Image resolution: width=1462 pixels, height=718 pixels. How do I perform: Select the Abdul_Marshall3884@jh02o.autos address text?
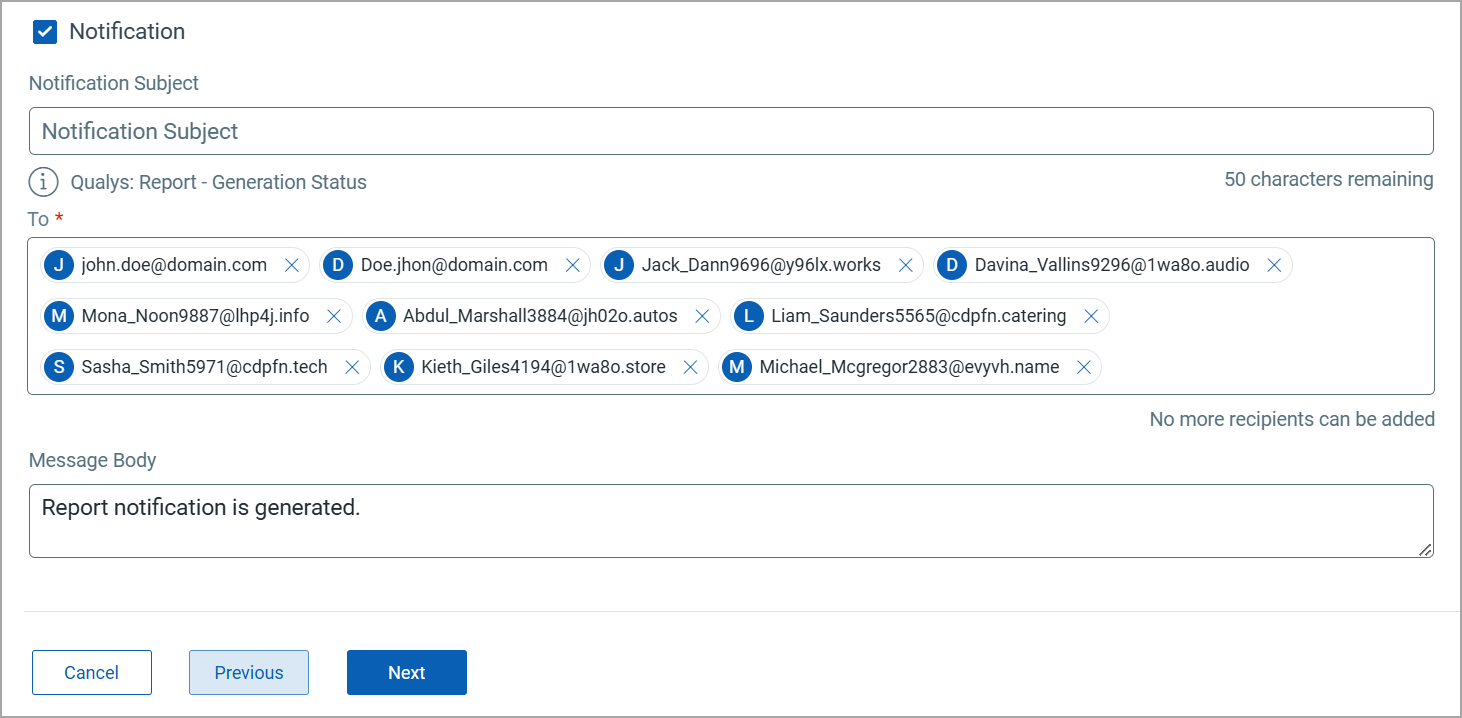click(540, 316)
